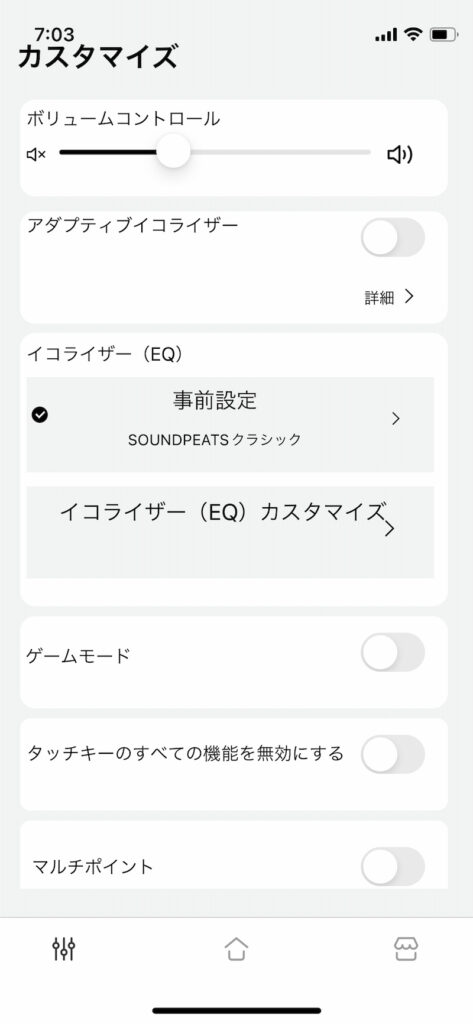
Task: Turn on ゲームモード toggle
Action: 393,652
